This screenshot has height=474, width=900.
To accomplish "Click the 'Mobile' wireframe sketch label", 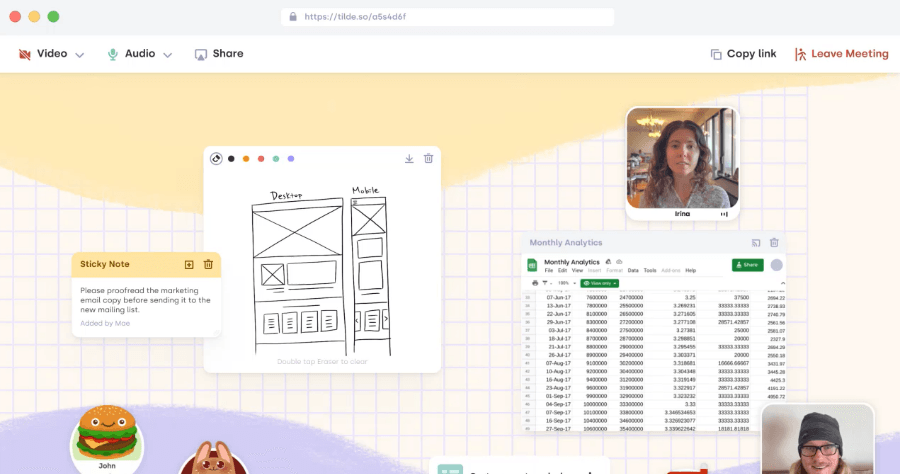I will (366, 190).
